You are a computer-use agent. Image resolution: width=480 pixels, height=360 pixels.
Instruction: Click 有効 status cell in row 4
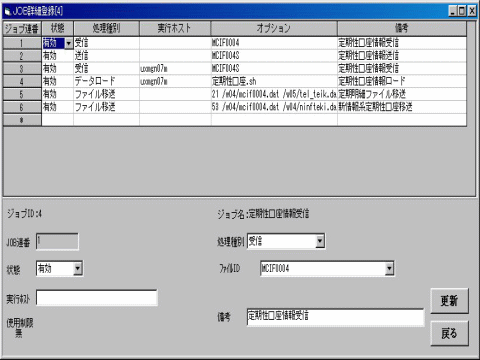(57, 81)
